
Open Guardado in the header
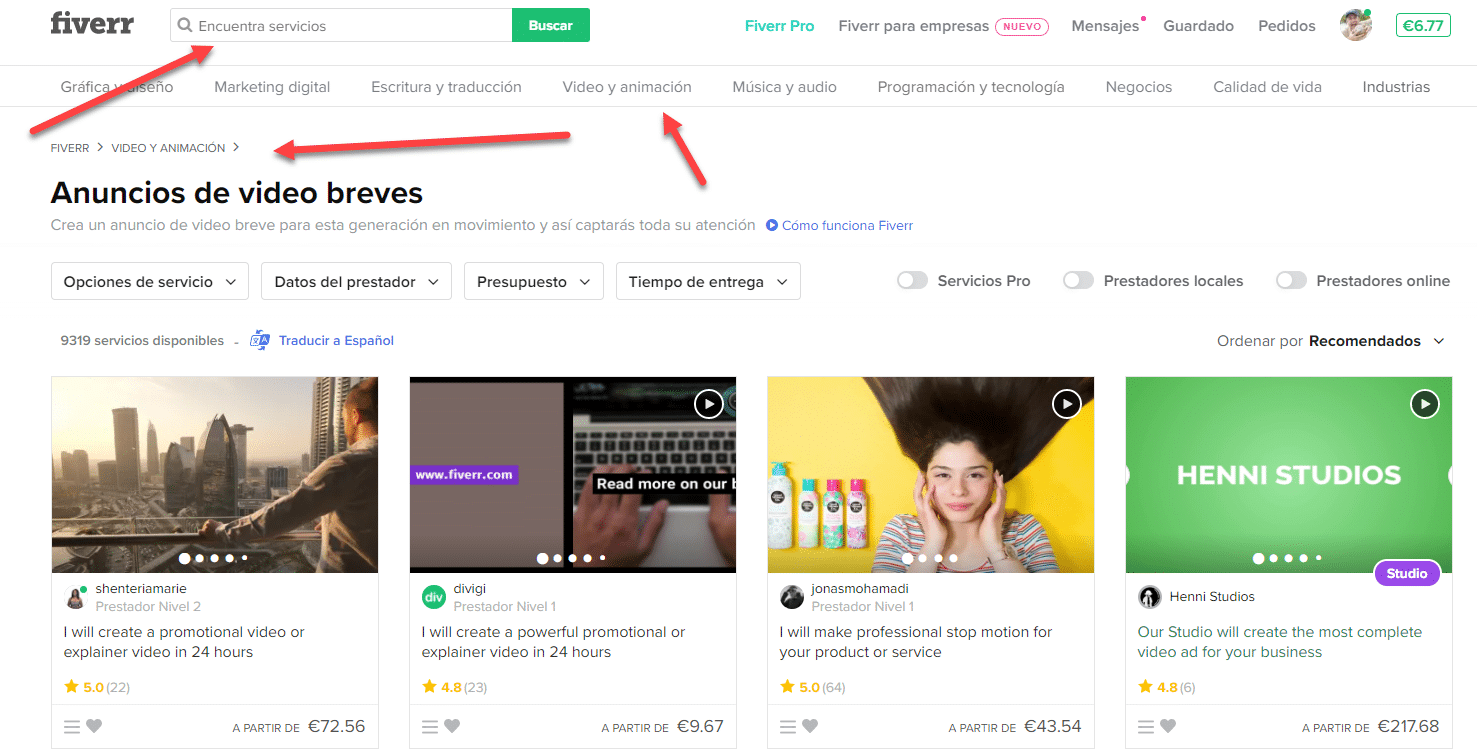[1198, 26]
